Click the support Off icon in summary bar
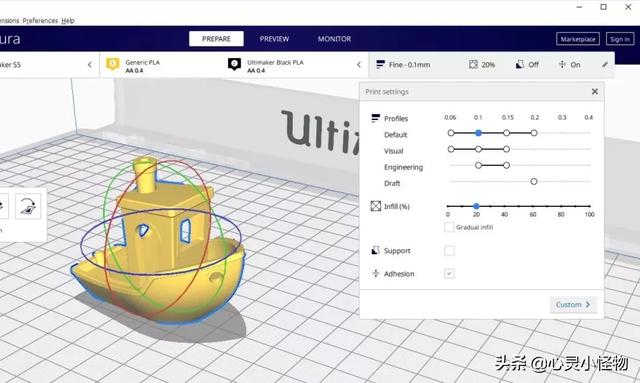640x383 pixels. 520,65
